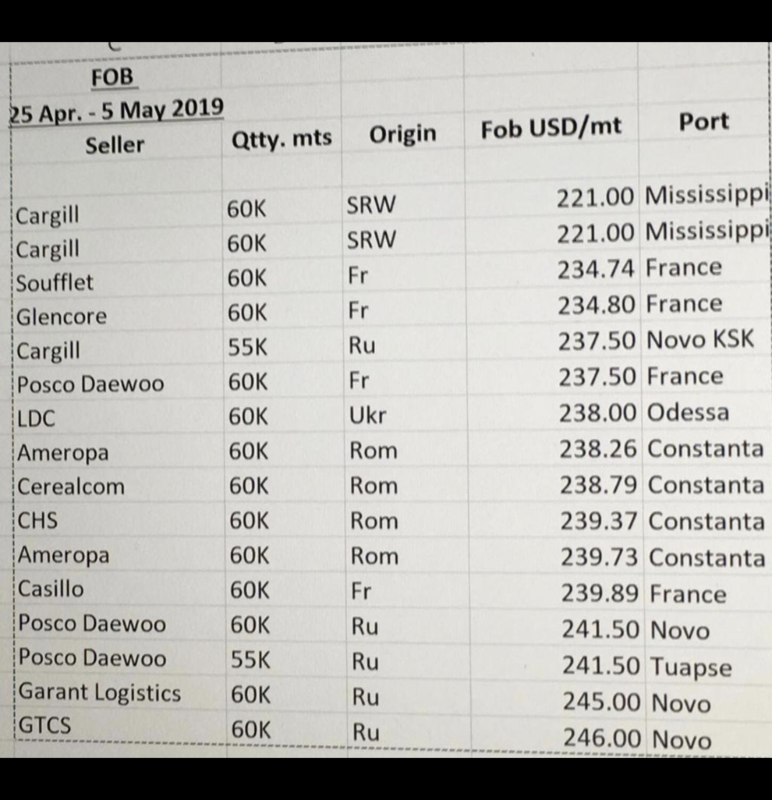772x800 pixels.
Task: Select the Soufflet seller cell
Action: coord(56,282)
